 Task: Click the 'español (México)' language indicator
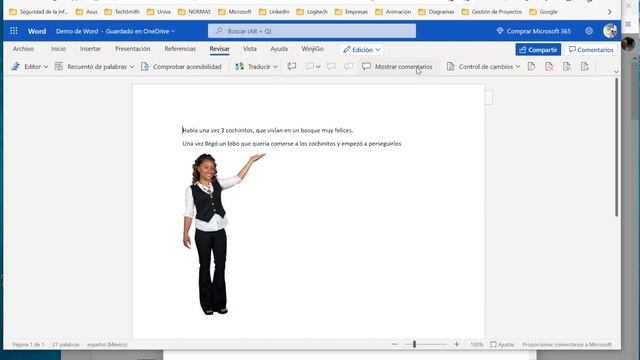(x=107, y=344)
